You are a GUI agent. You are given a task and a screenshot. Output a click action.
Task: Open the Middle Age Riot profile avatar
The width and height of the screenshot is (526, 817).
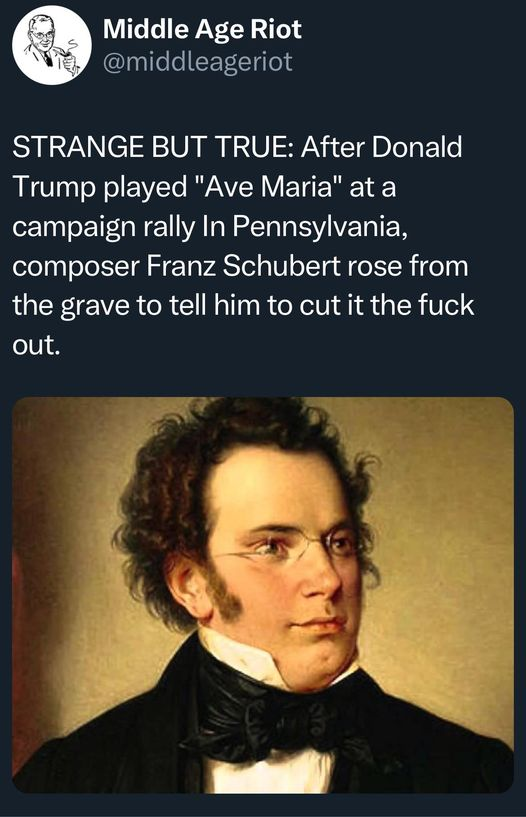52,44
